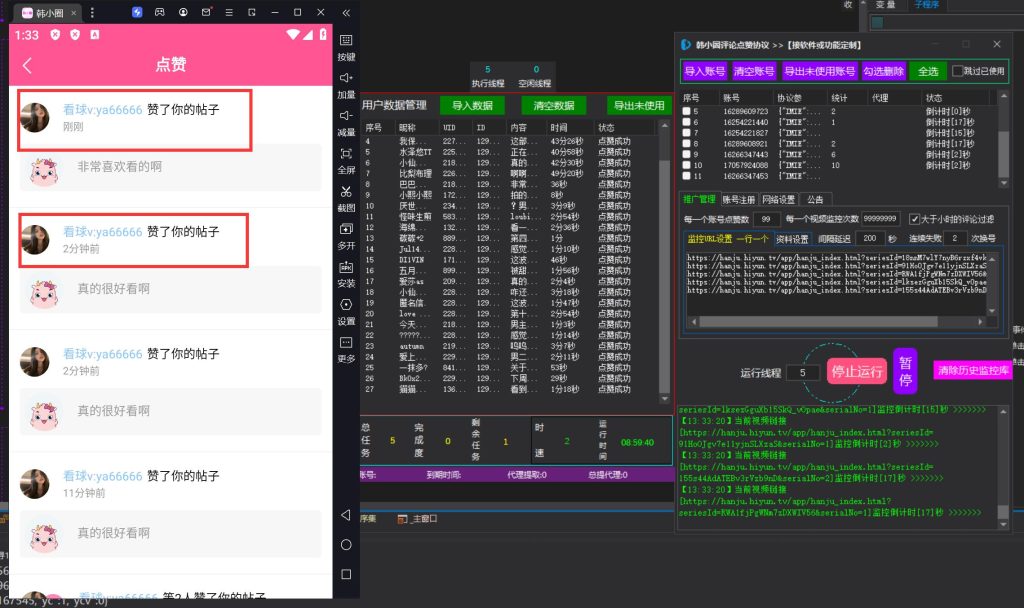Select the 监控URL设置 一行一个 sub-tab

(x=728, y=238)
